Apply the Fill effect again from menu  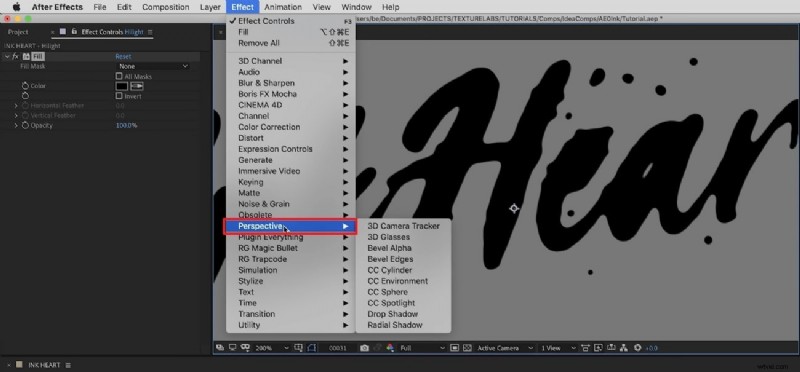pos(291,32)
